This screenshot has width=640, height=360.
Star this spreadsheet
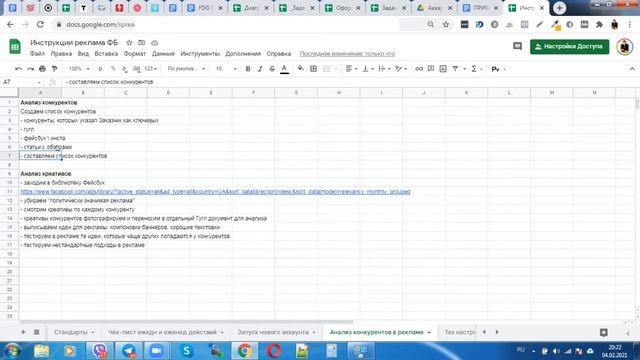tap(129, 42)
